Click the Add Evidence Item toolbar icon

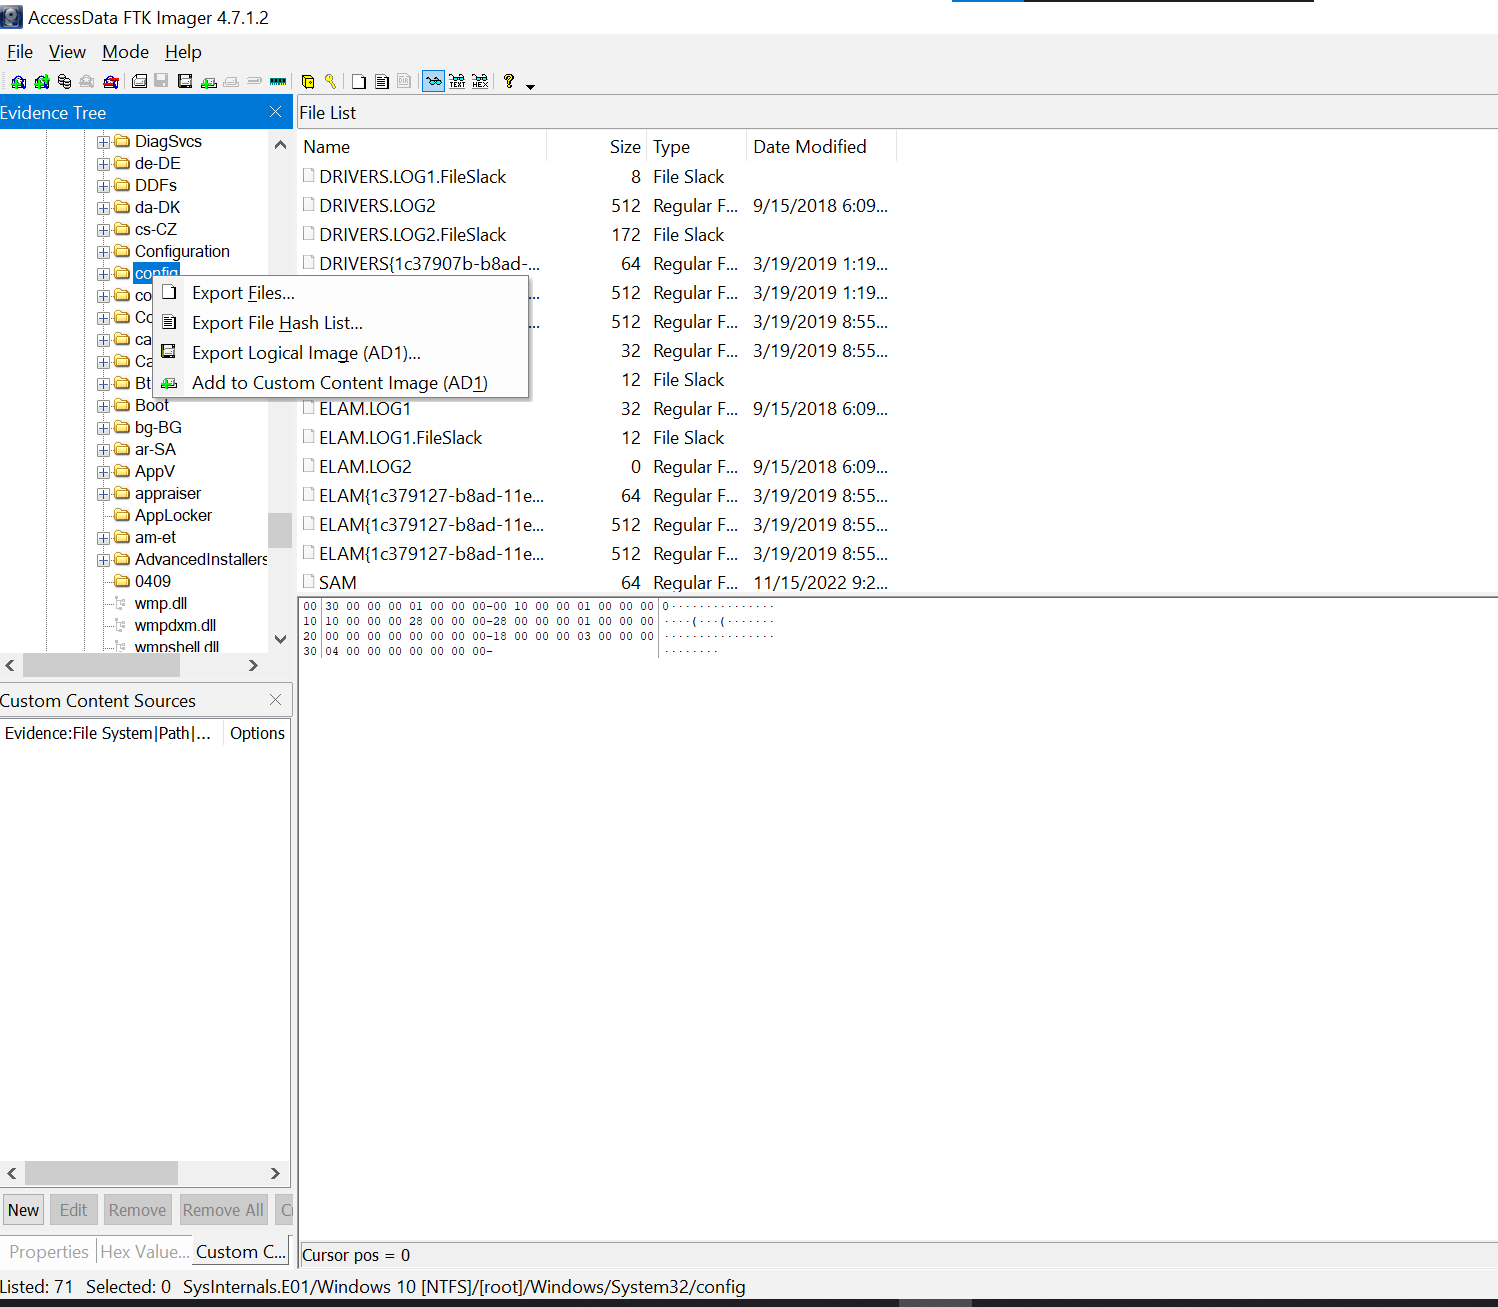tap(18, 82)
